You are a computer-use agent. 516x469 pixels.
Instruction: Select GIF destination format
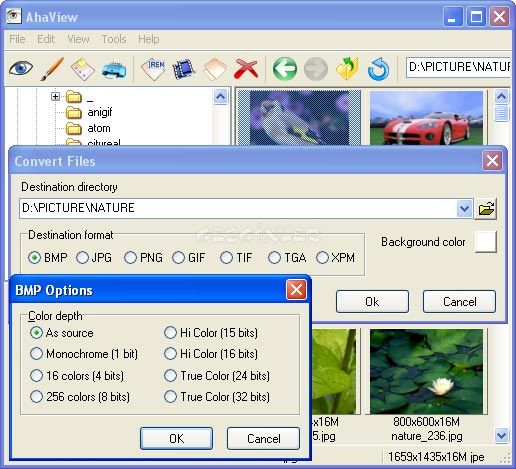(189, 258)
